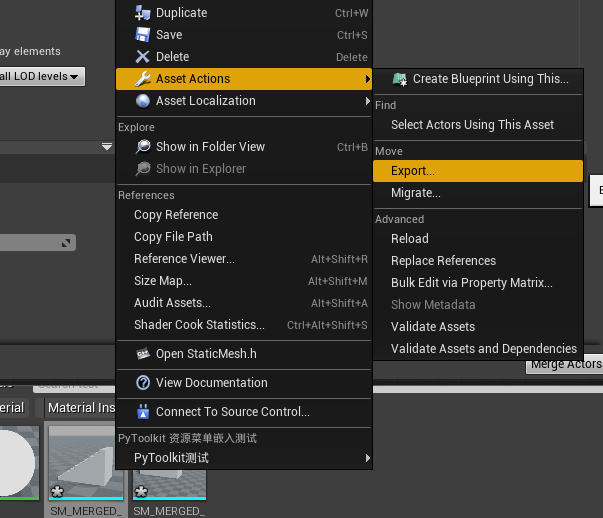Click the Create Blueprint icon in submenu

coord(400,79)
